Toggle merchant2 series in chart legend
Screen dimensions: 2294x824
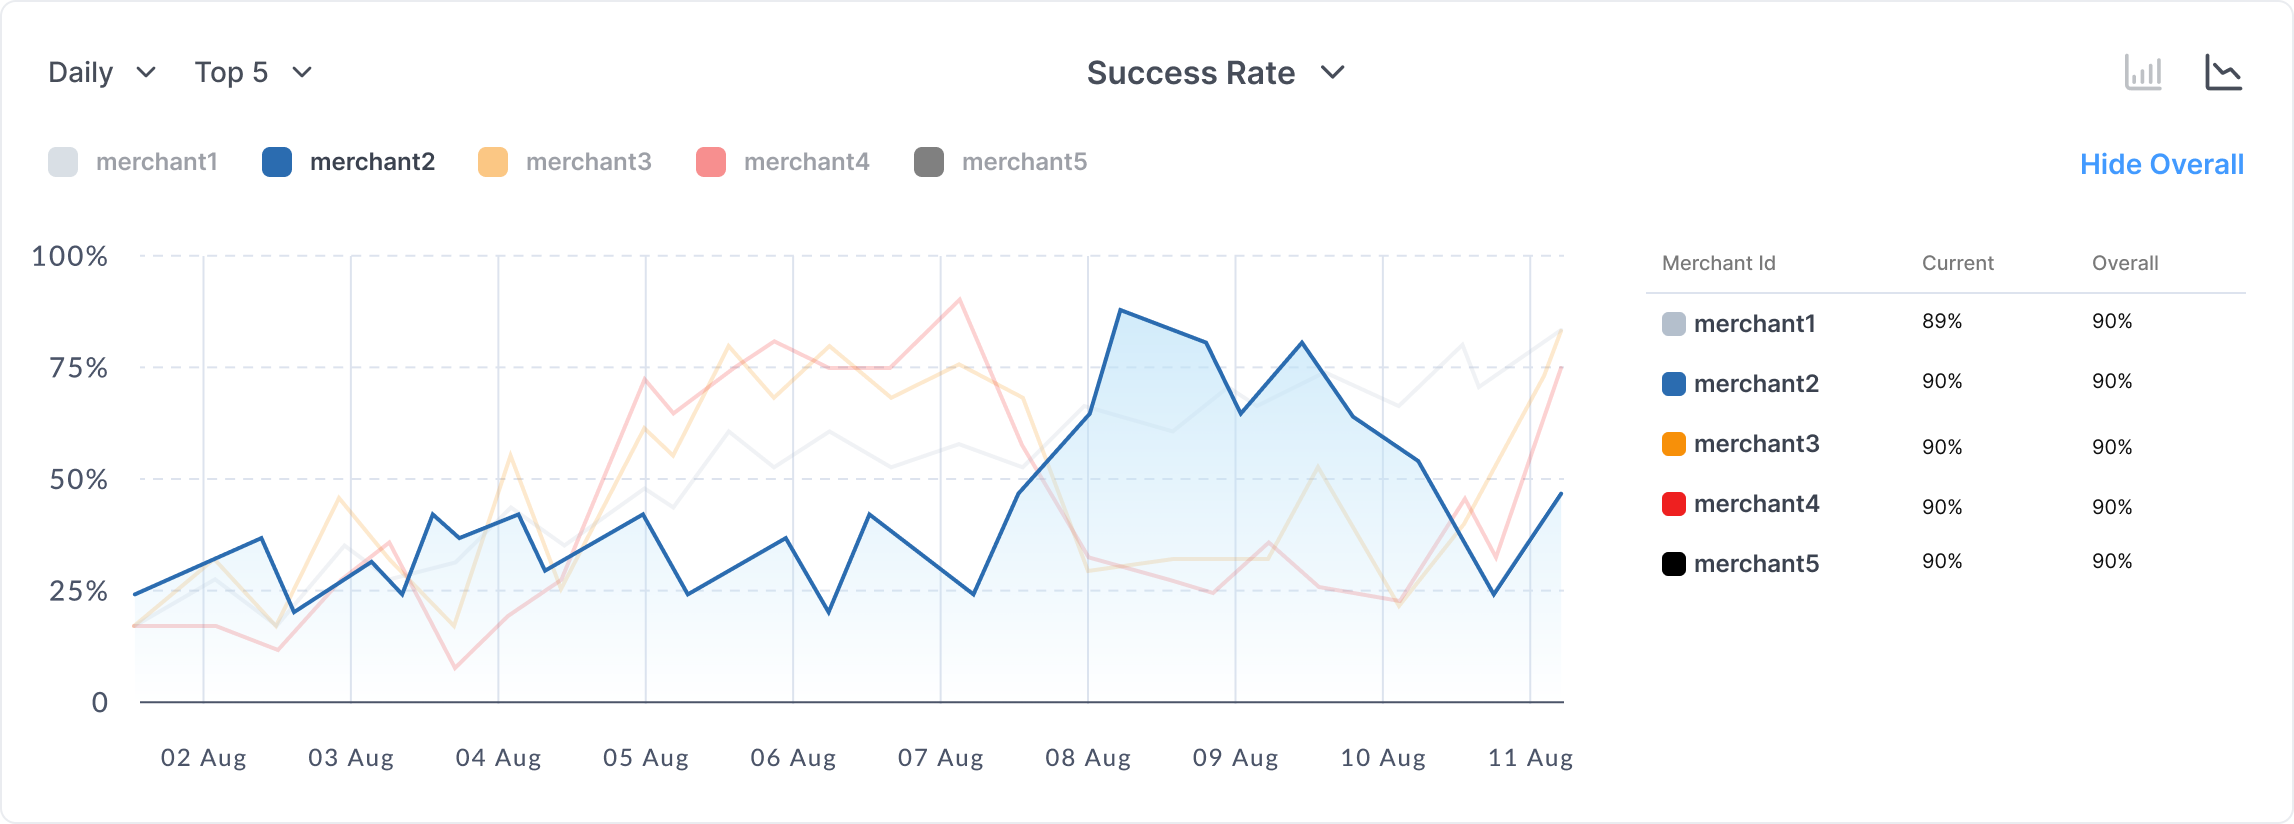click(x=349, y=162)
